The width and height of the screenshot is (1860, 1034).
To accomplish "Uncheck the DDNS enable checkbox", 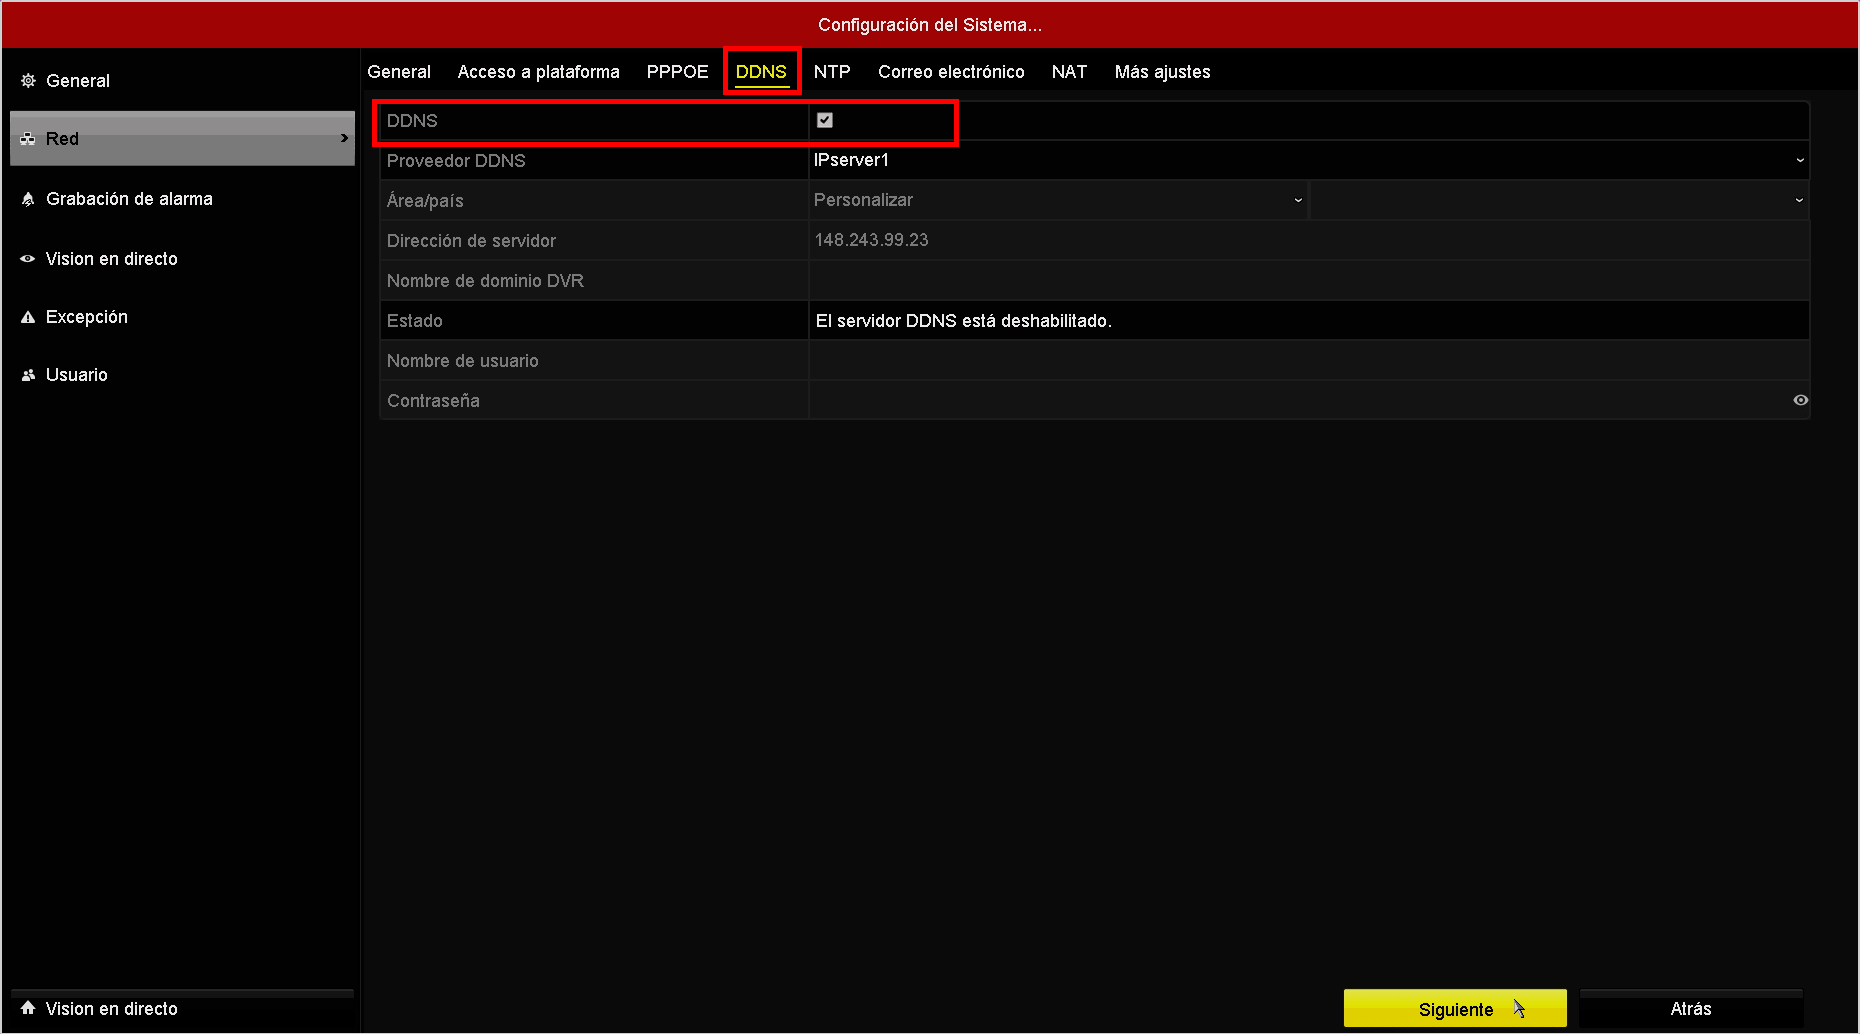I will click(825, 120).
